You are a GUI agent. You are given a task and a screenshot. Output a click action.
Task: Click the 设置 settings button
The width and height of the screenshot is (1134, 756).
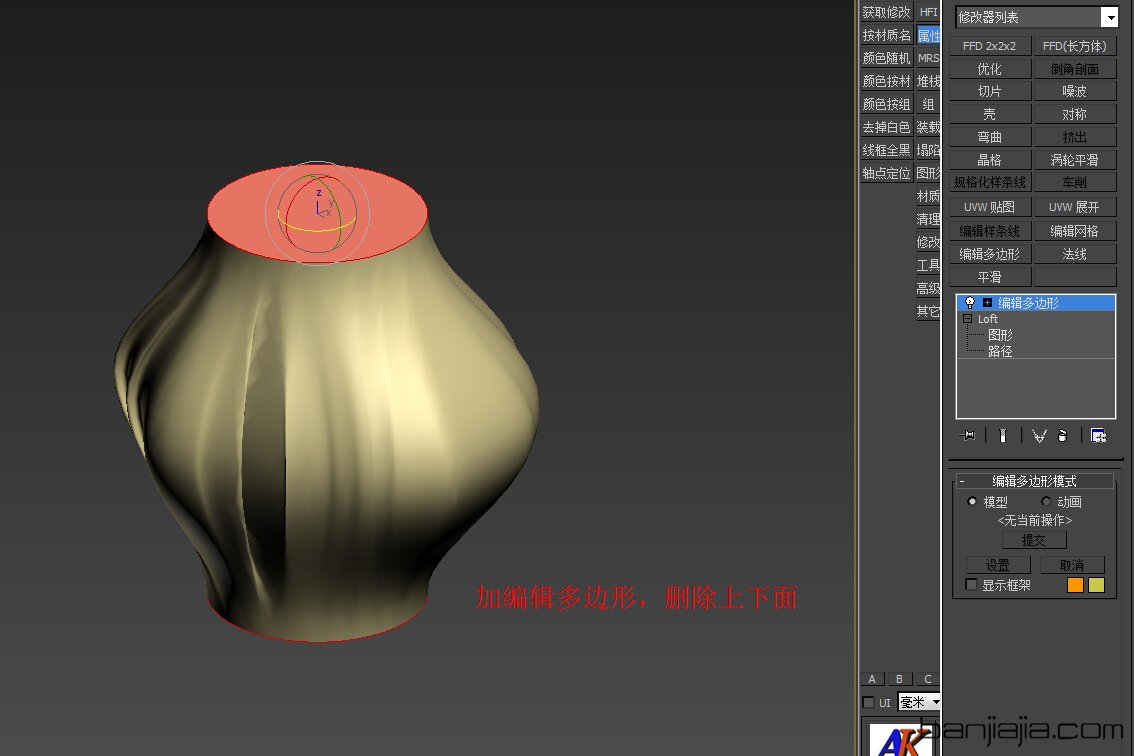(998, 565)
